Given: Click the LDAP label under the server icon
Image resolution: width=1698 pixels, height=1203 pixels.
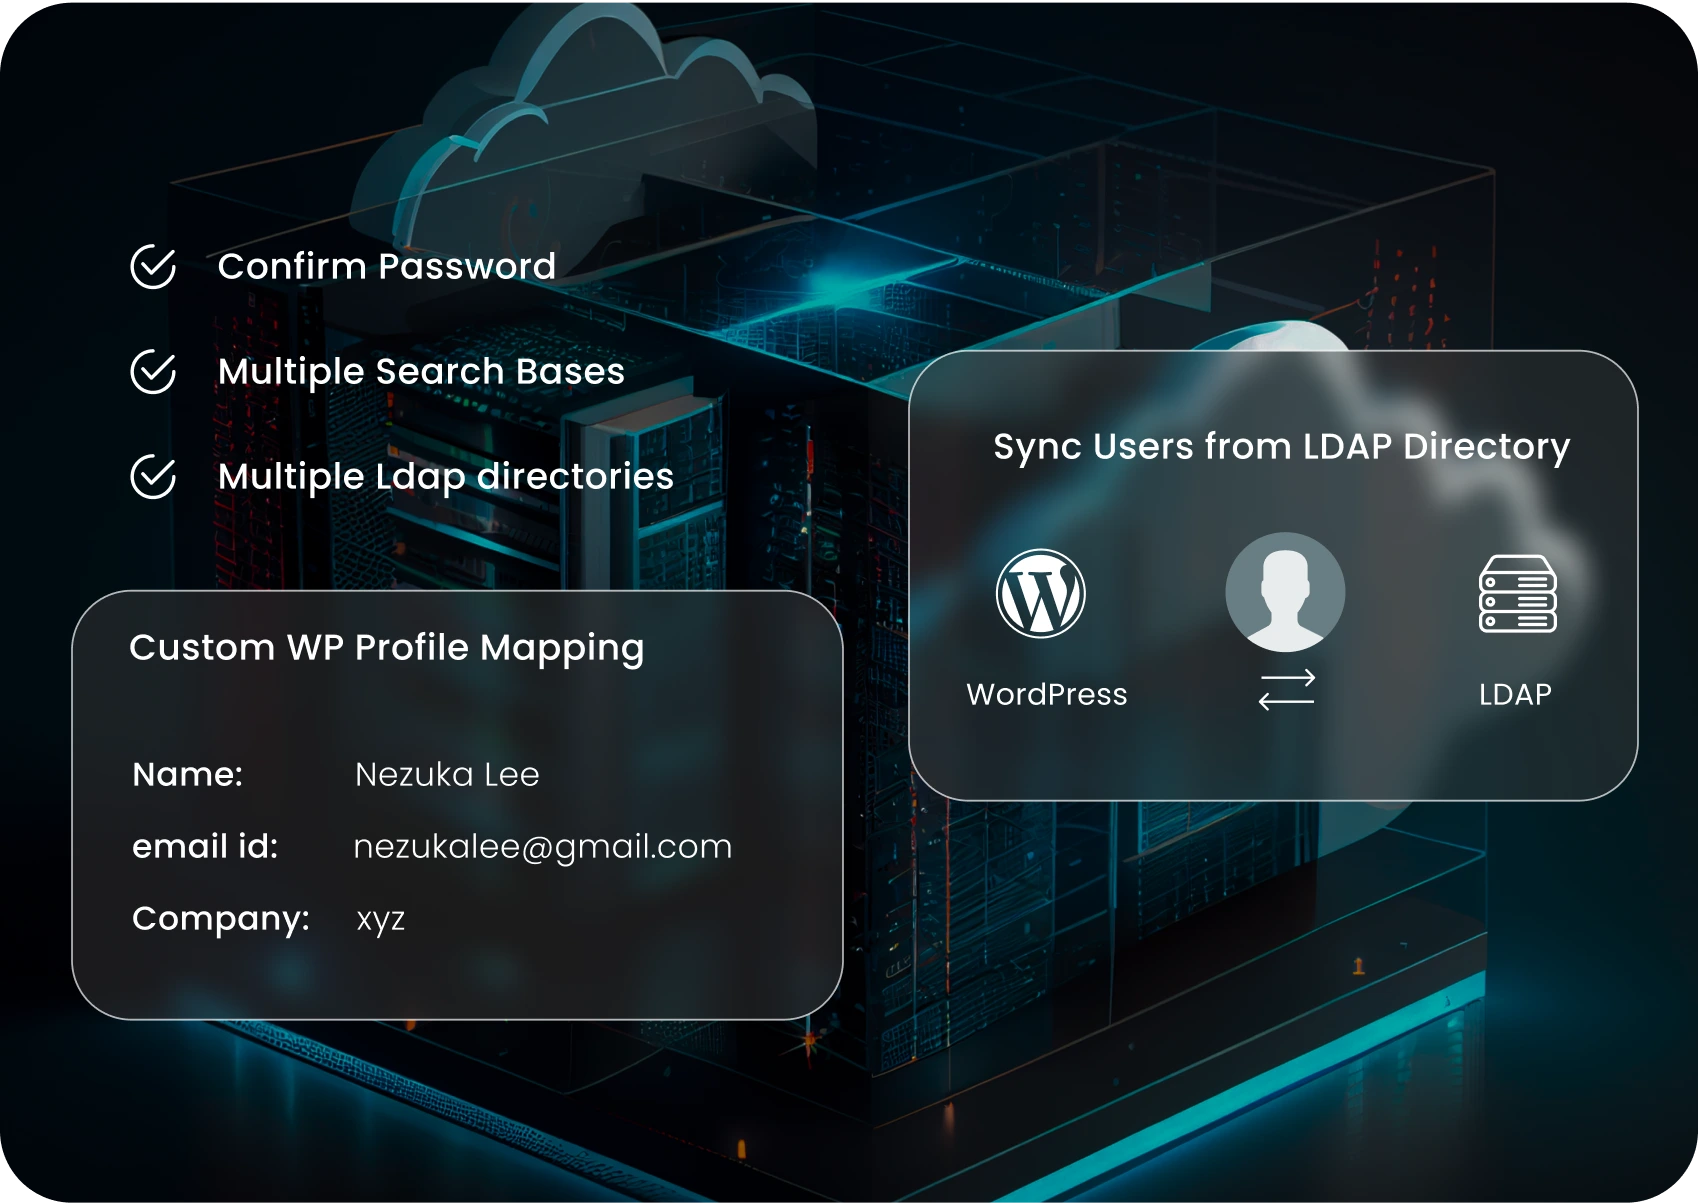Looking at the screenshot, I should (1516, 694).
